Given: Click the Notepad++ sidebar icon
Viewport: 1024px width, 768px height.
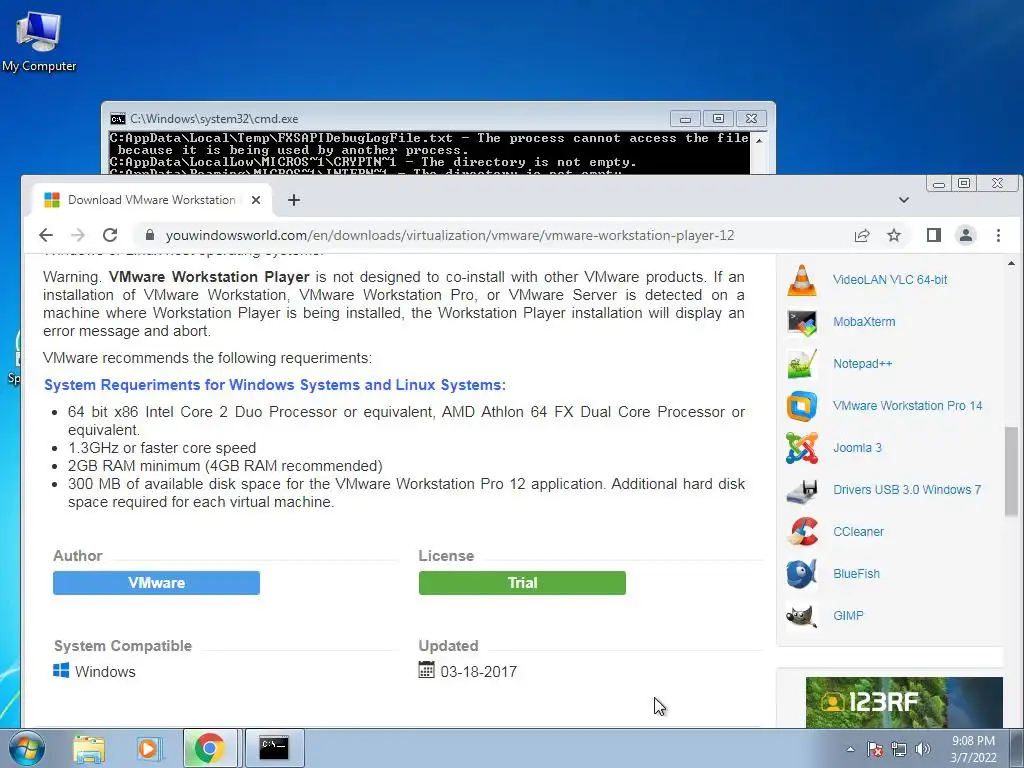Looking at the screenshot, I should (802, 364).
